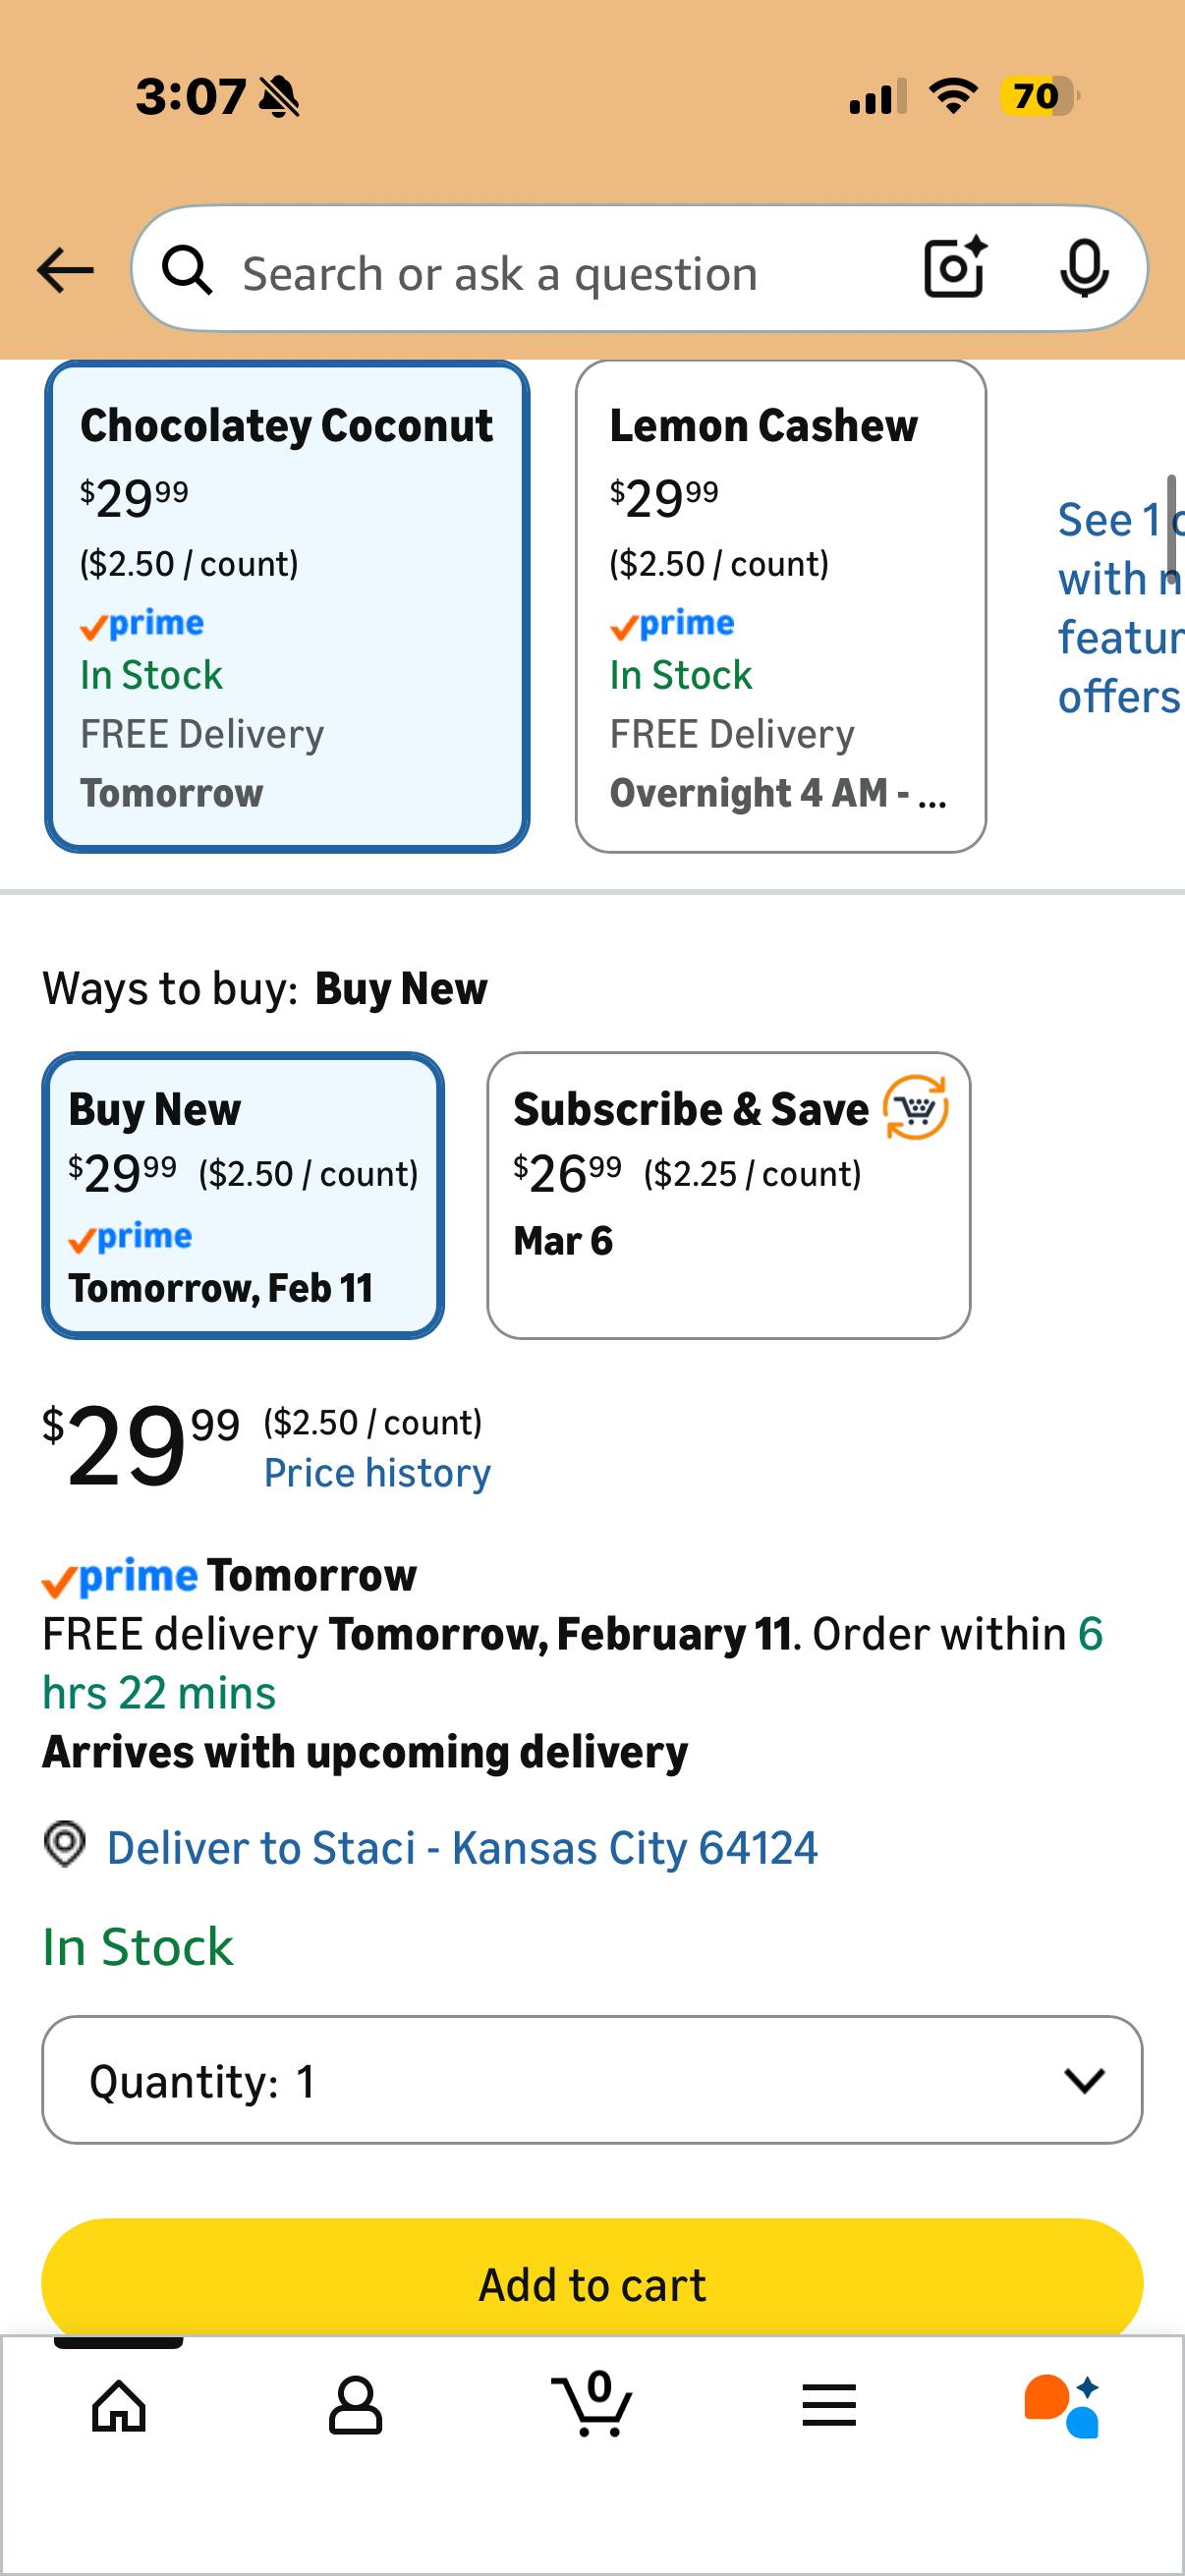
Task: Tap the search input field
Action: [560, 273]
